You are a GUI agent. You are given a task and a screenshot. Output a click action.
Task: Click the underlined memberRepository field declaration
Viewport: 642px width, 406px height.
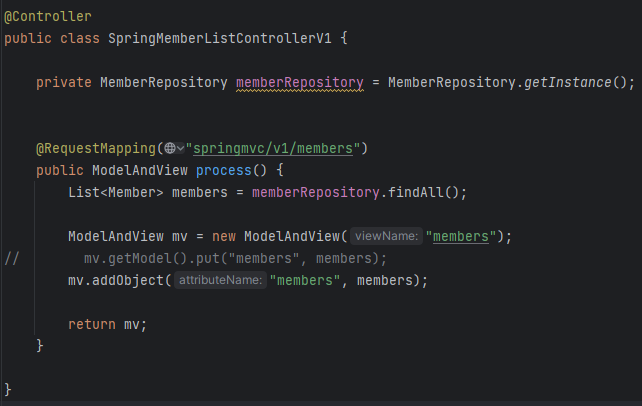(x=300, y=83)
